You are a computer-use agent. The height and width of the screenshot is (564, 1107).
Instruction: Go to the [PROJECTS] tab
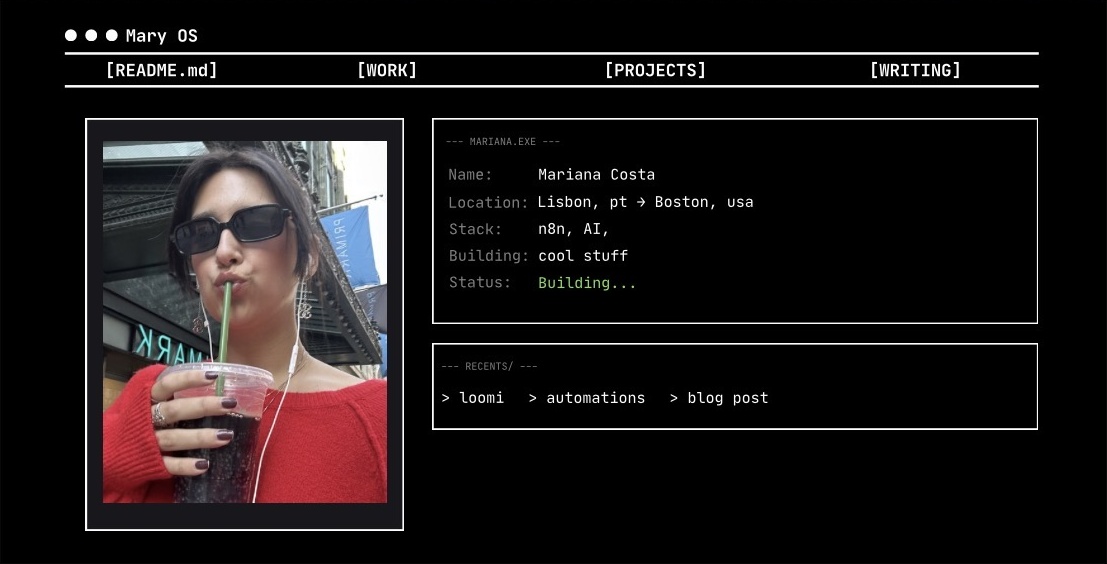click(x=655, y=70)
